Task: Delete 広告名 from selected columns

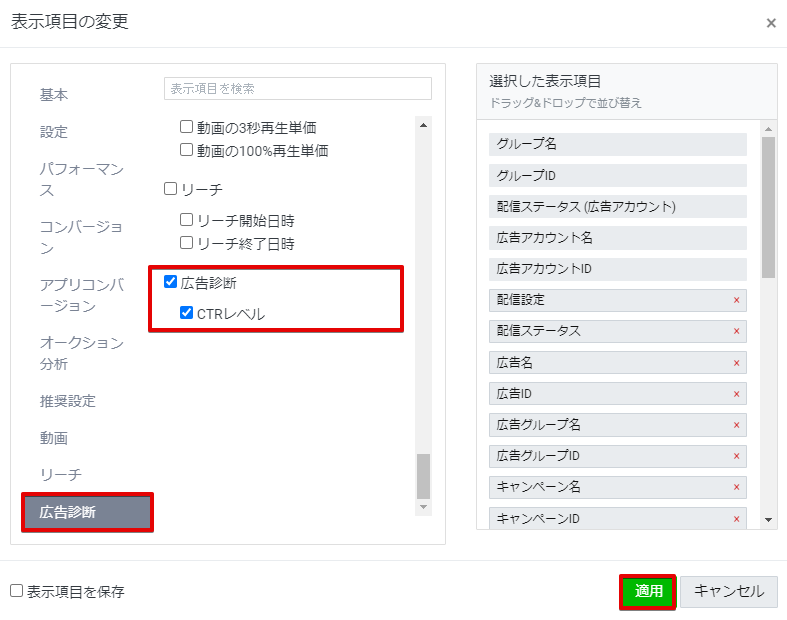Action: click(x=736, y=363)
